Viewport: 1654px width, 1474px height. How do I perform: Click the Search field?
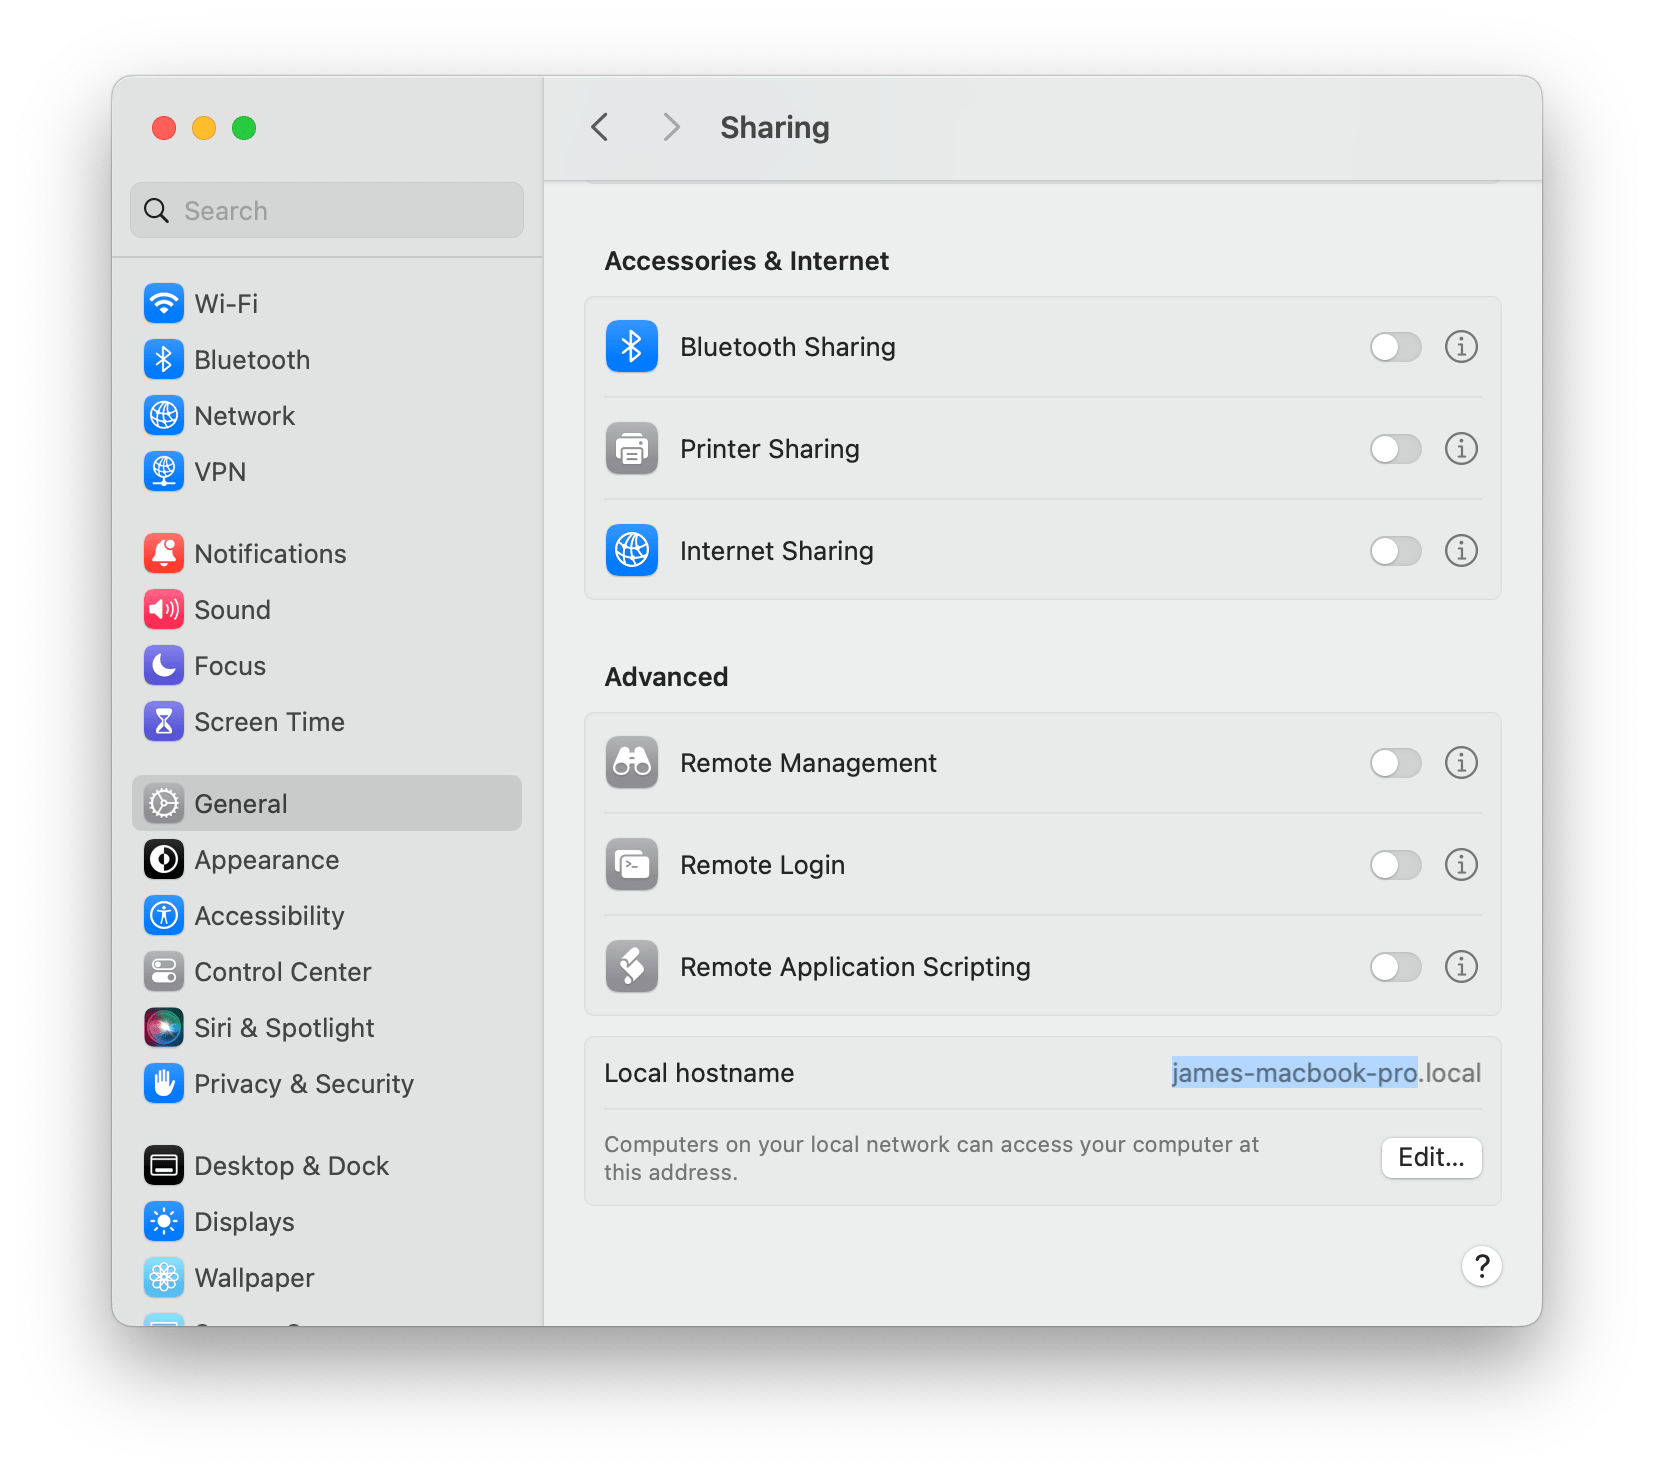(326, 210)
